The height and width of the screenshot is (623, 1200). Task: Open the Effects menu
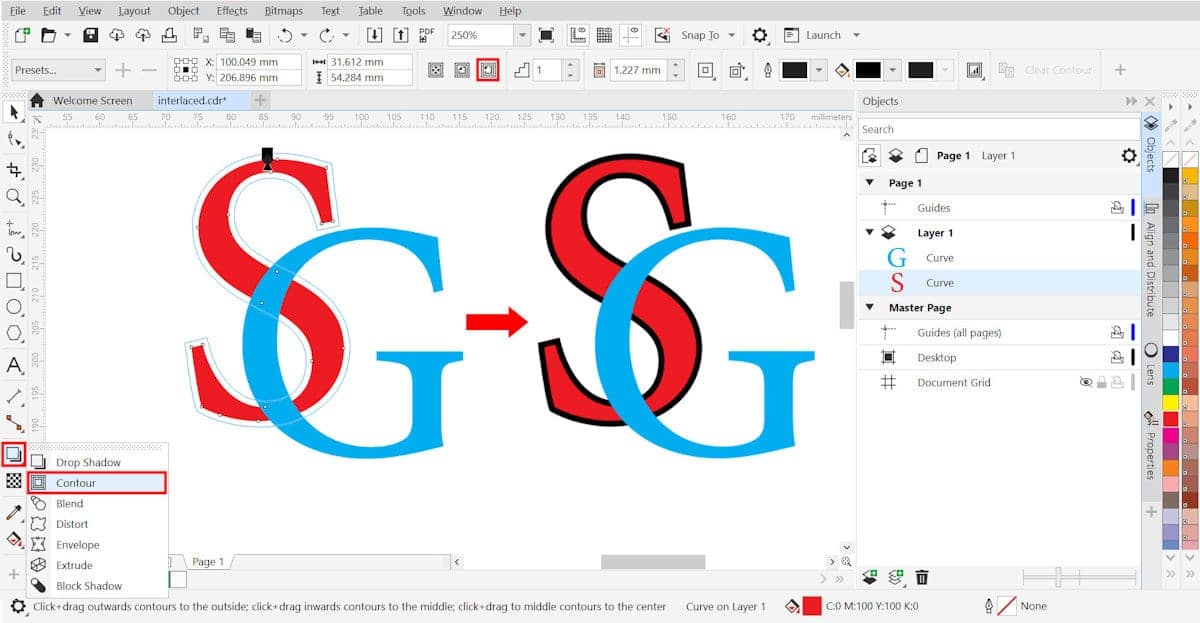(x=231, y=11)
